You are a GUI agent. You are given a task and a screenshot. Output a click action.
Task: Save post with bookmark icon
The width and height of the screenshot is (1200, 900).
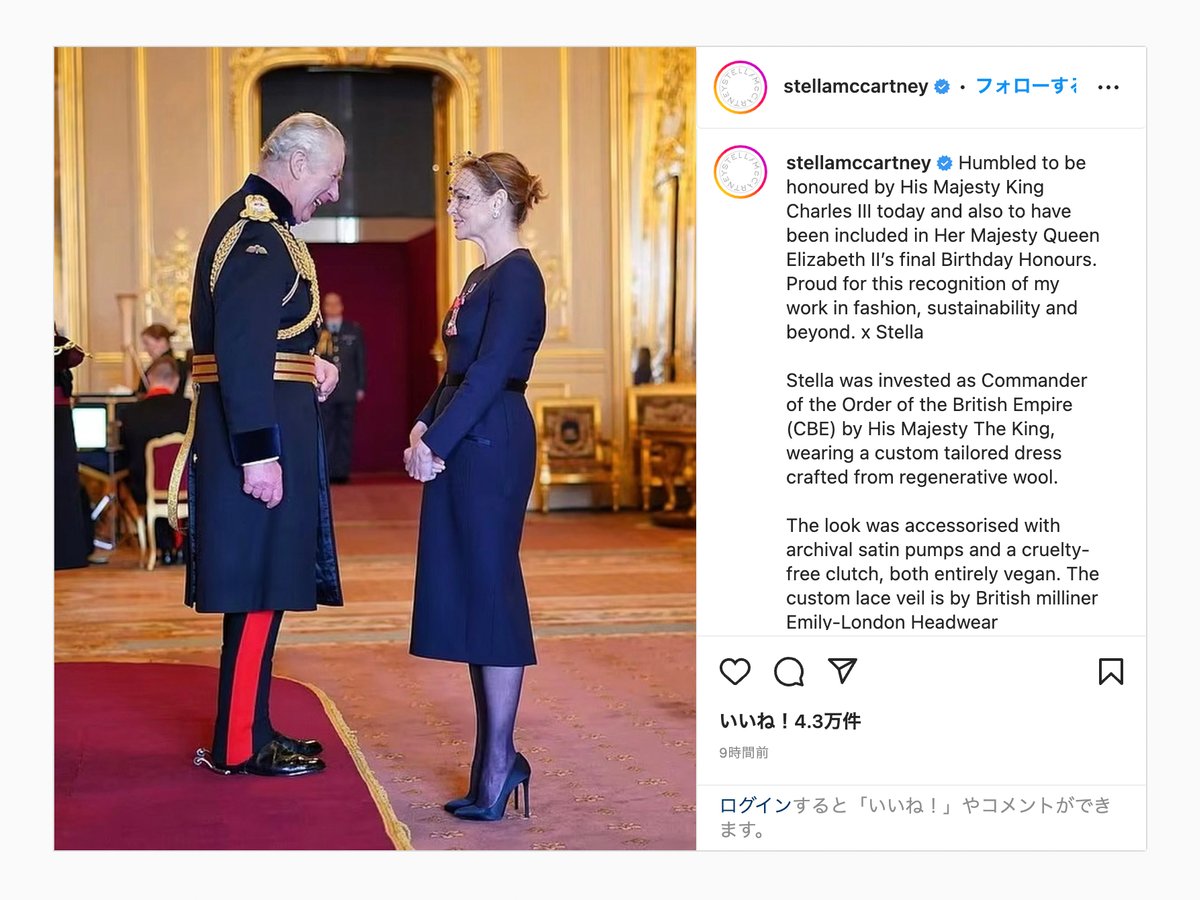pyautogui.click(x=1111, y=671)
